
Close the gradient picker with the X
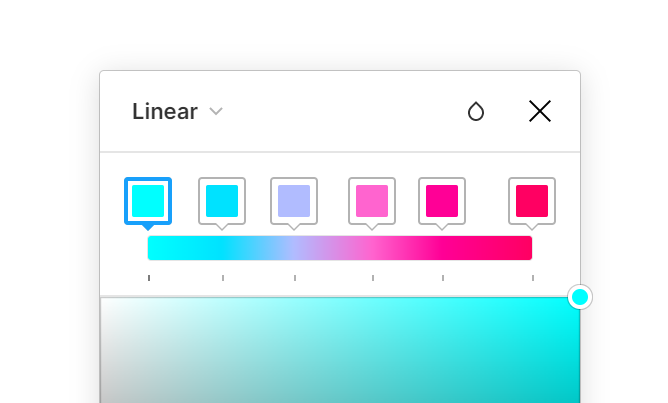(x=540, y=111)
